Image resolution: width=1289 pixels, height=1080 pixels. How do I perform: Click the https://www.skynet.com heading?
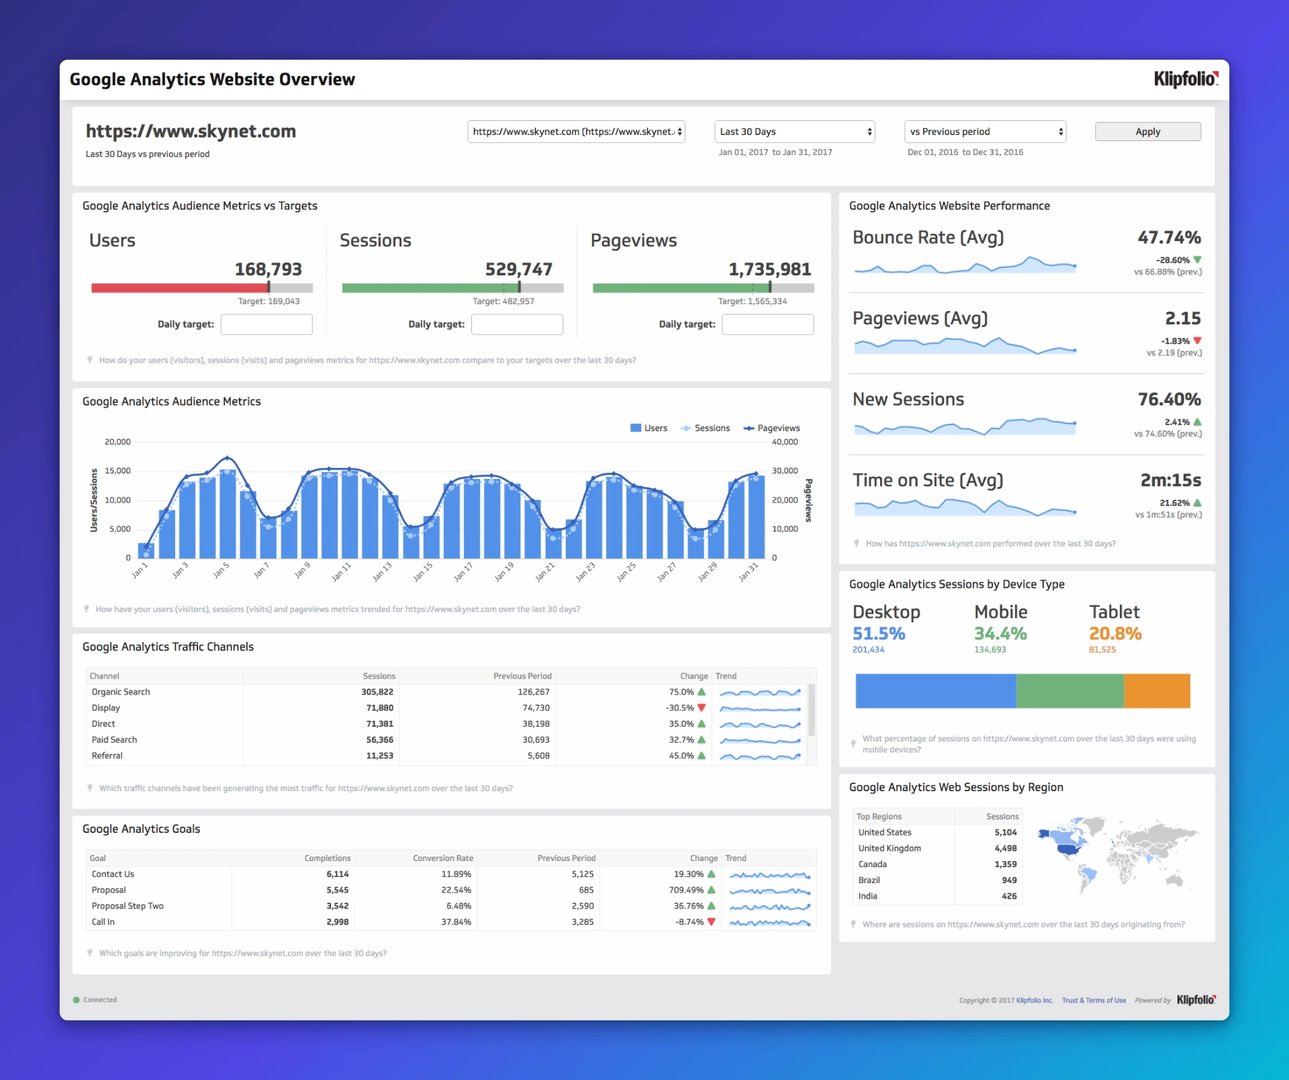point(191,131)
